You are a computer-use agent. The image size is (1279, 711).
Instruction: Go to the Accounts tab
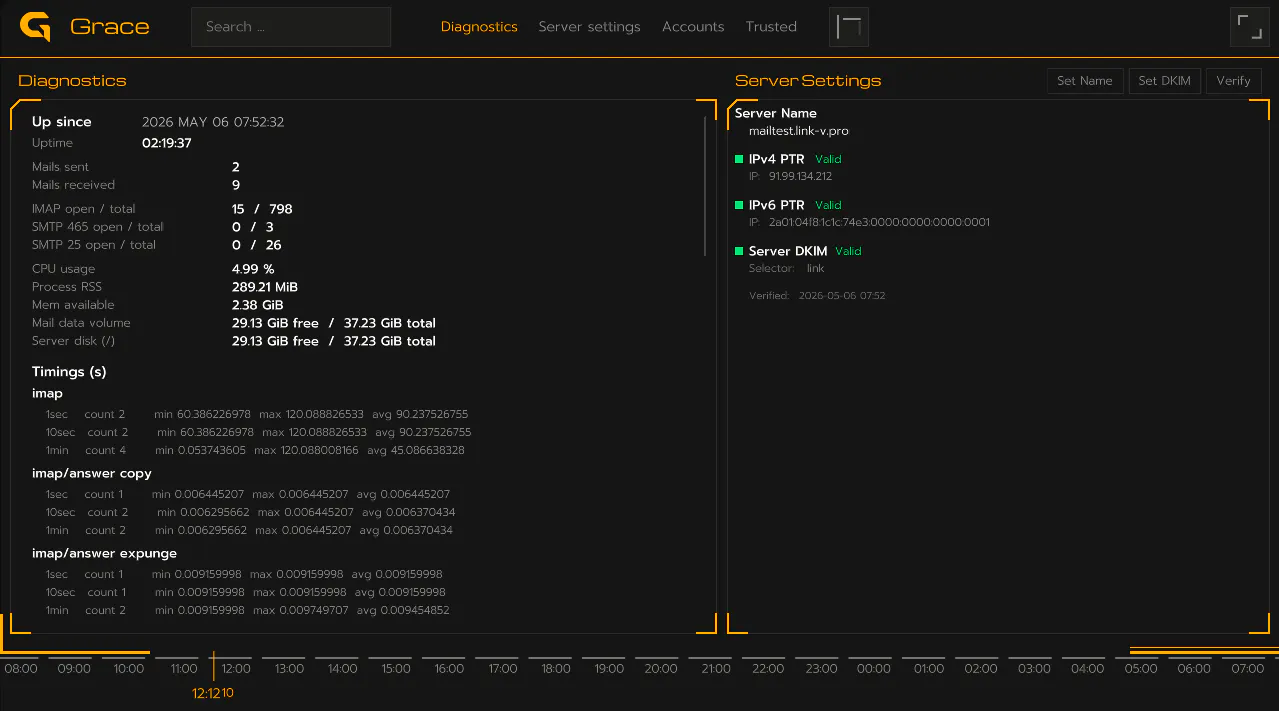point(693,27)
